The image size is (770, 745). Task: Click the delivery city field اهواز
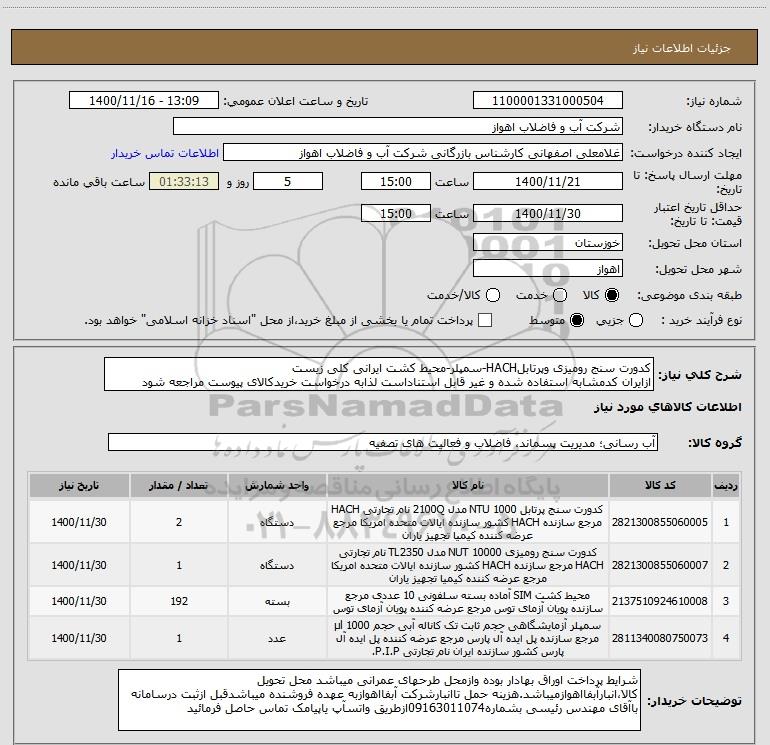coord(548,269)
